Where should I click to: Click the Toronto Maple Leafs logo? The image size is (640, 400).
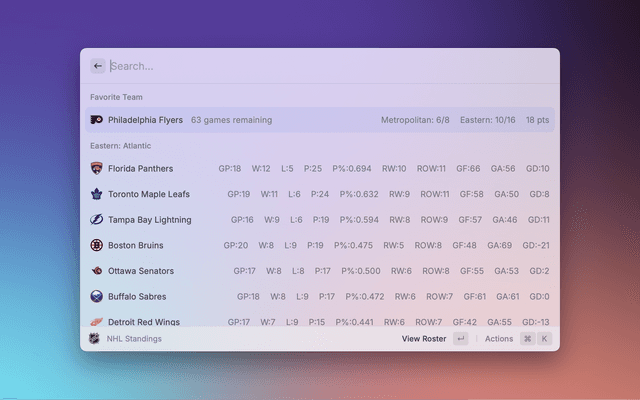(x=96, y=194)
